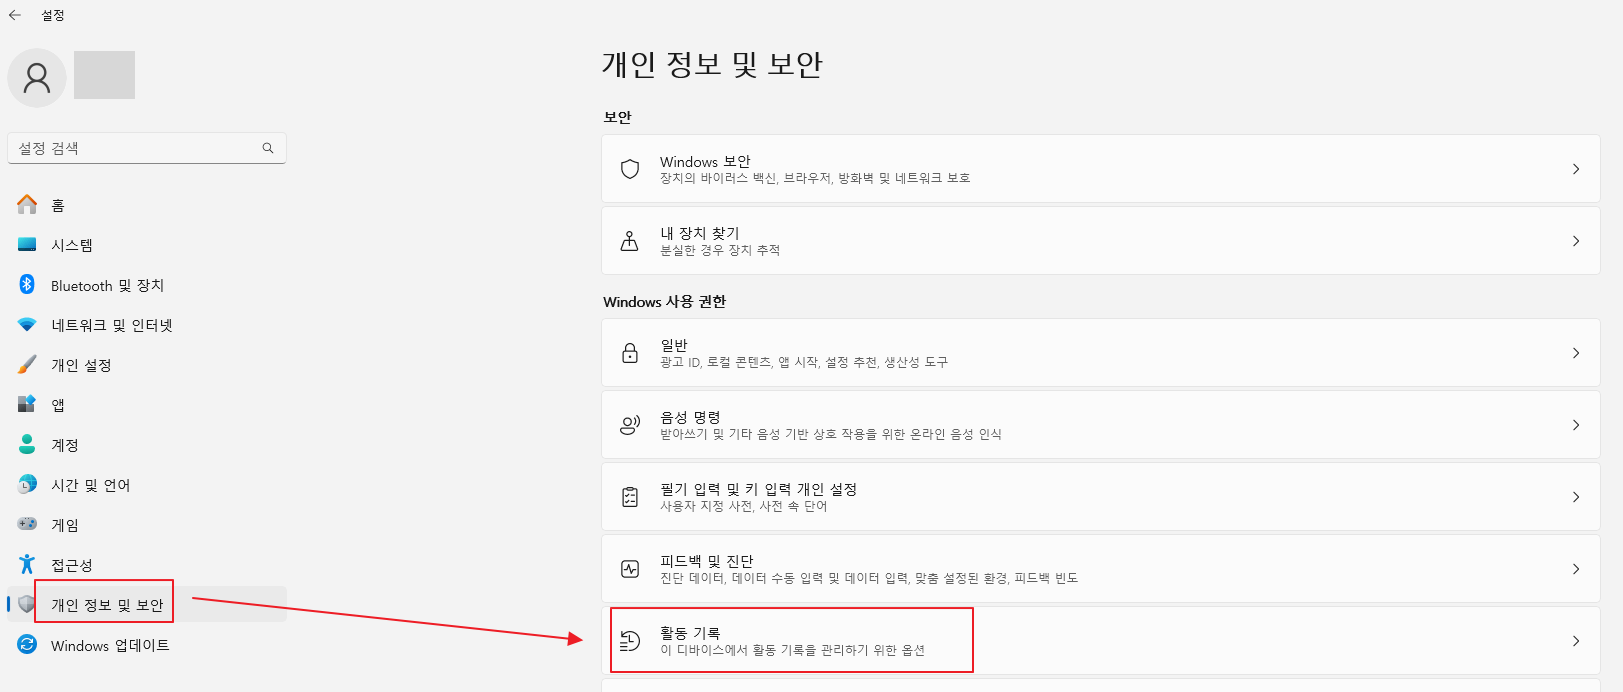Open 앱 settings page
The width and height of the screenshot is (1623, 692).
[147, 405]
